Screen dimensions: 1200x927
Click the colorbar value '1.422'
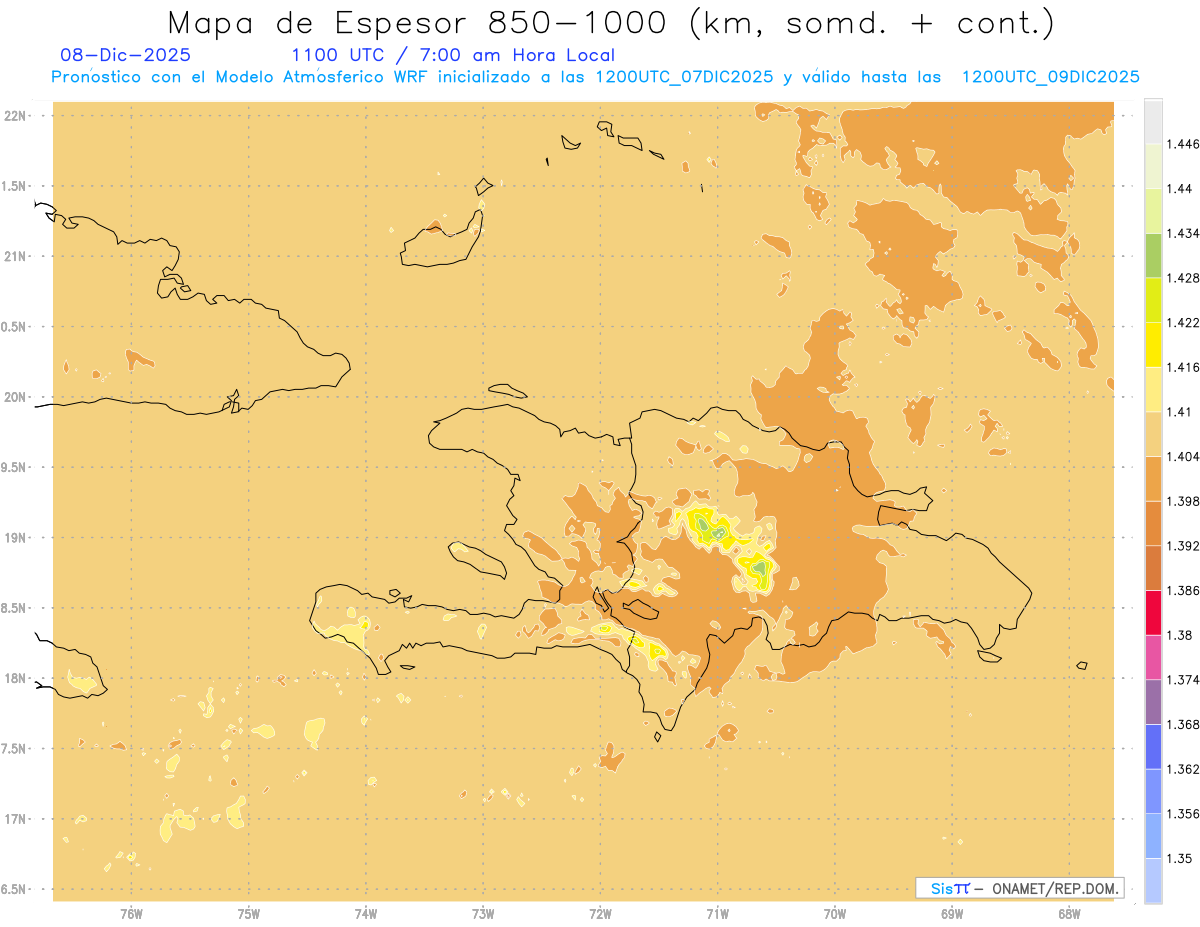pos(1184,323)
